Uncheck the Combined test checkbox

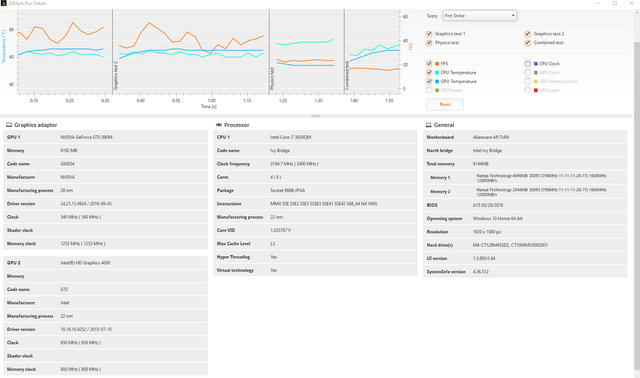(528, 43)
